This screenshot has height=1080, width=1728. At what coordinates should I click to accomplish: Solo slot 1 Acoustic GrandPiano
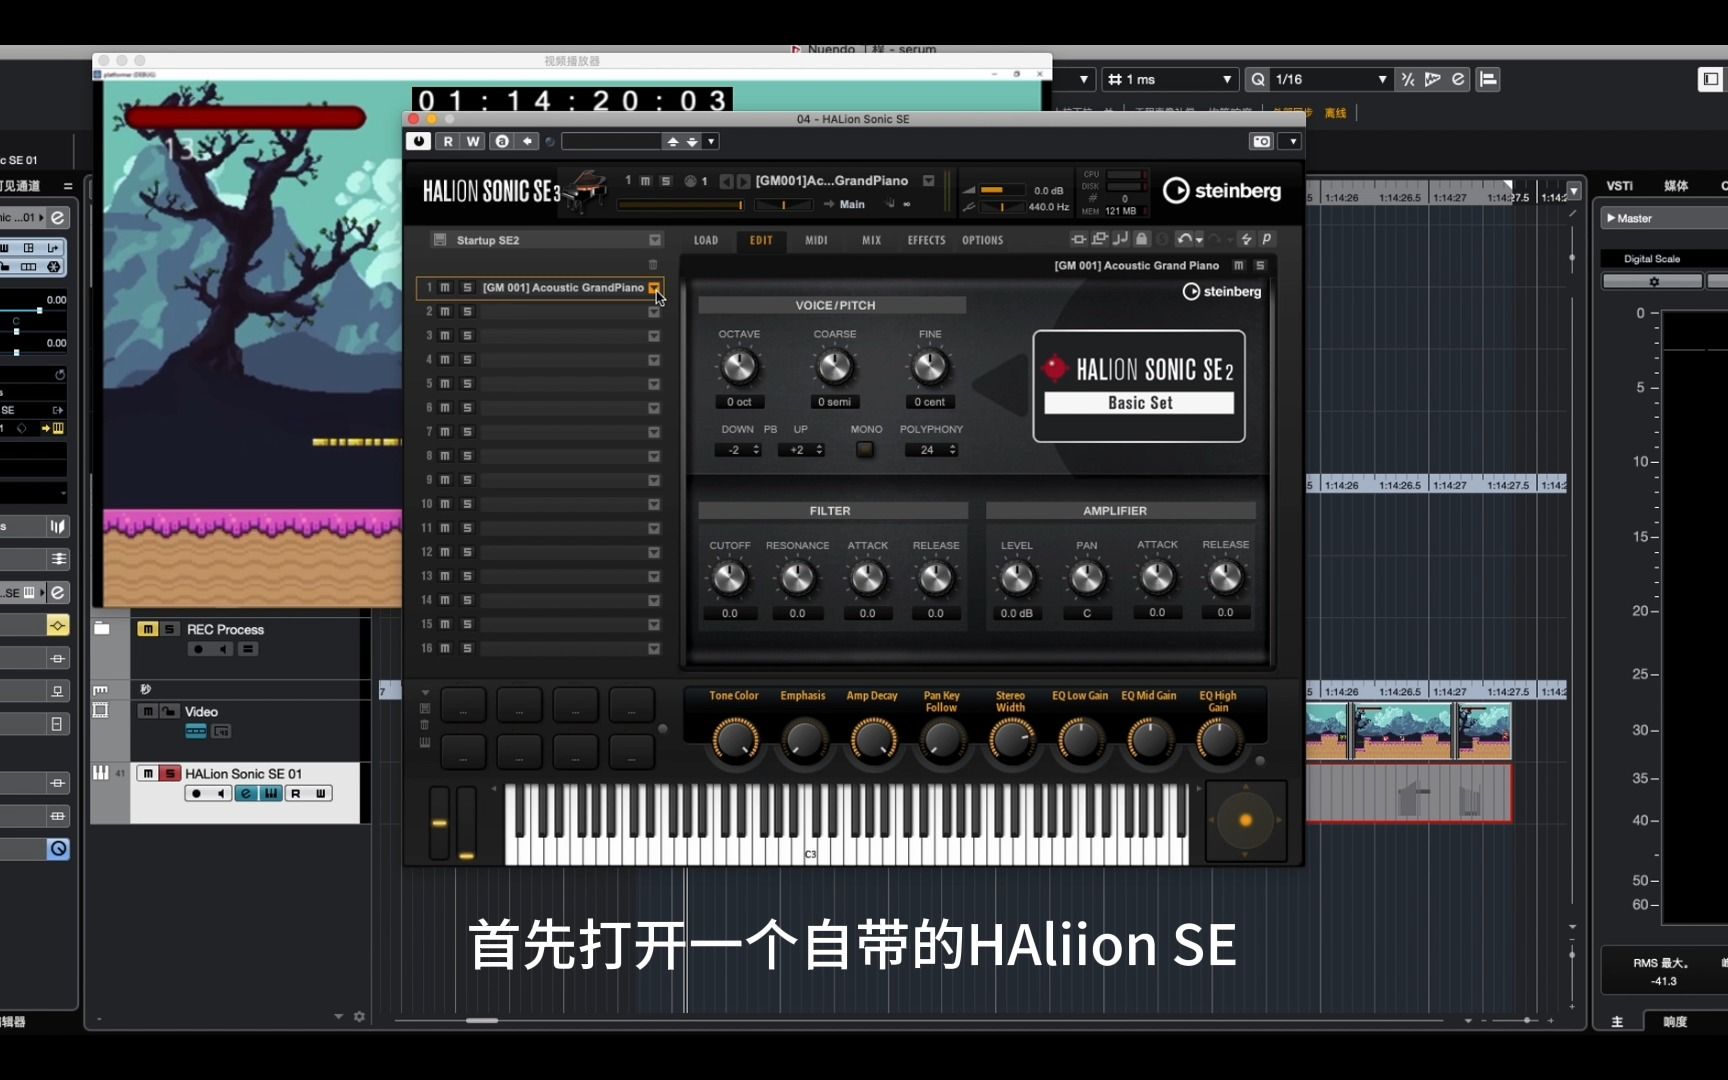point(467,287)
